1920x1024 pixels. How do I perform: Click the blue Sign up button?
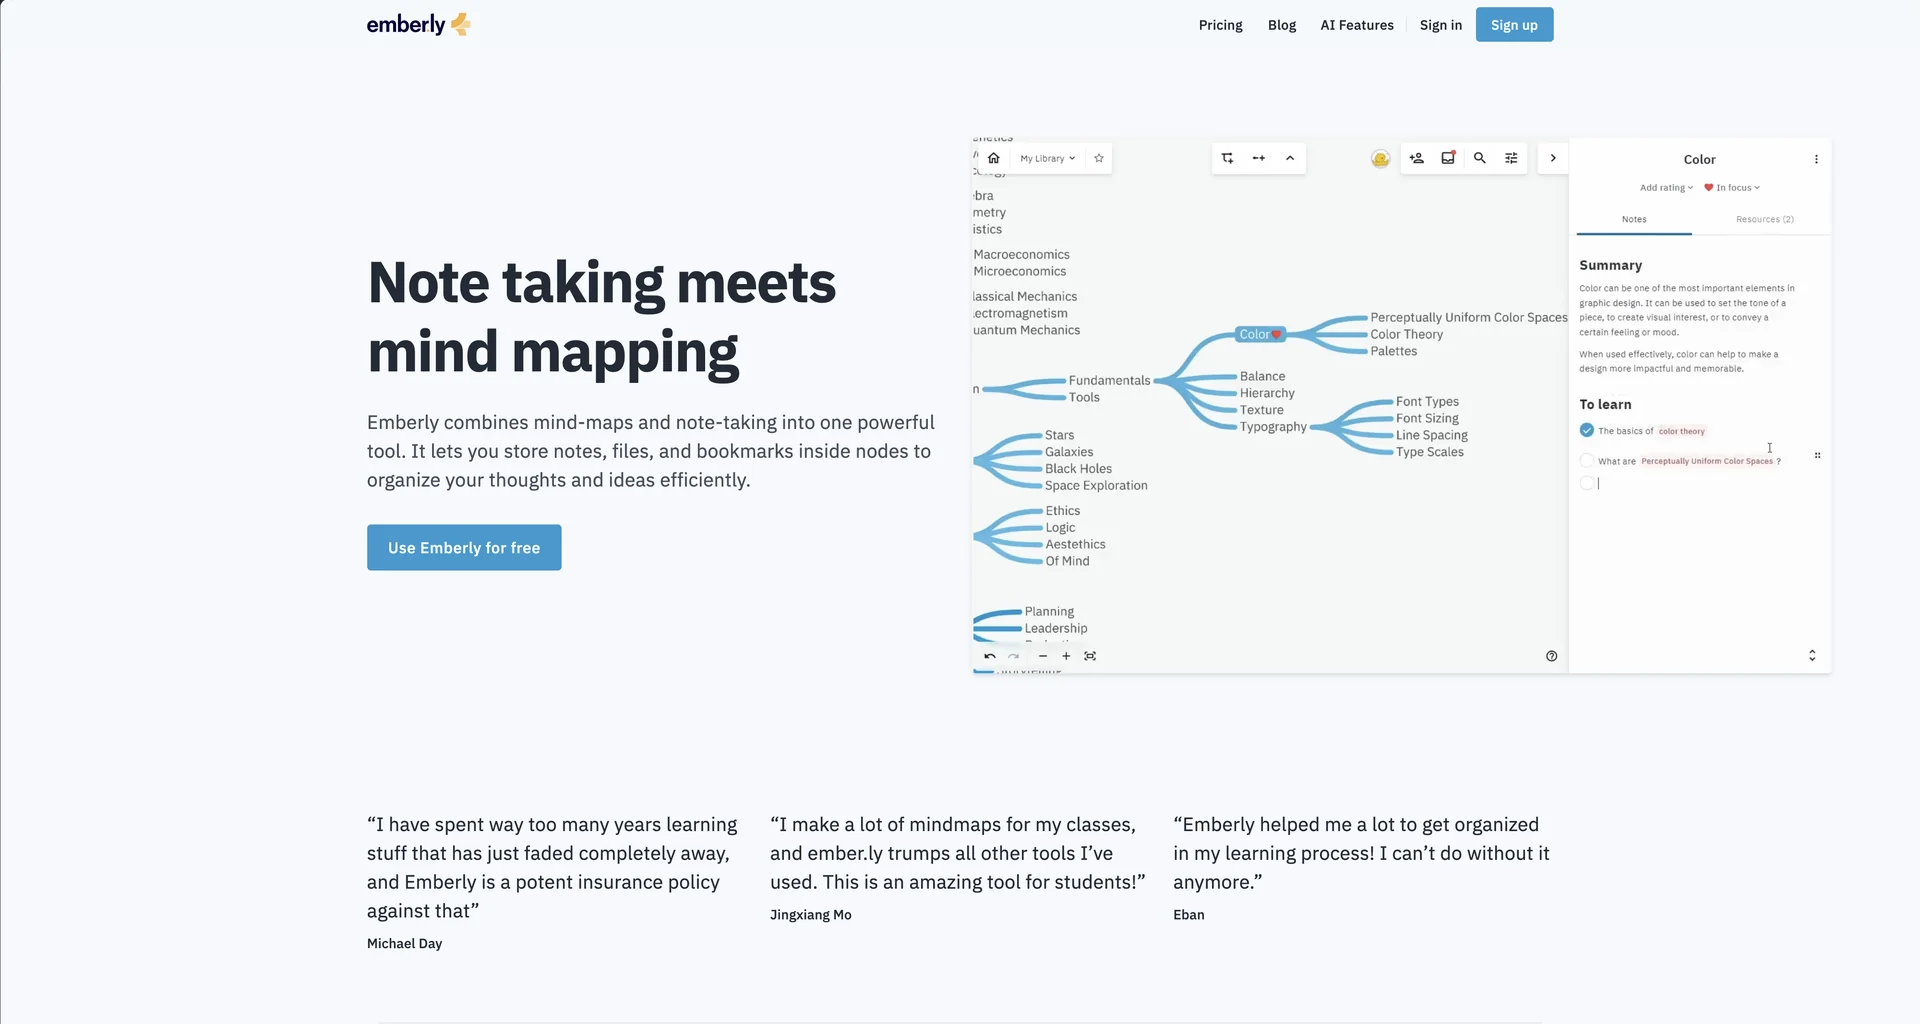(x=1514, y=25)
